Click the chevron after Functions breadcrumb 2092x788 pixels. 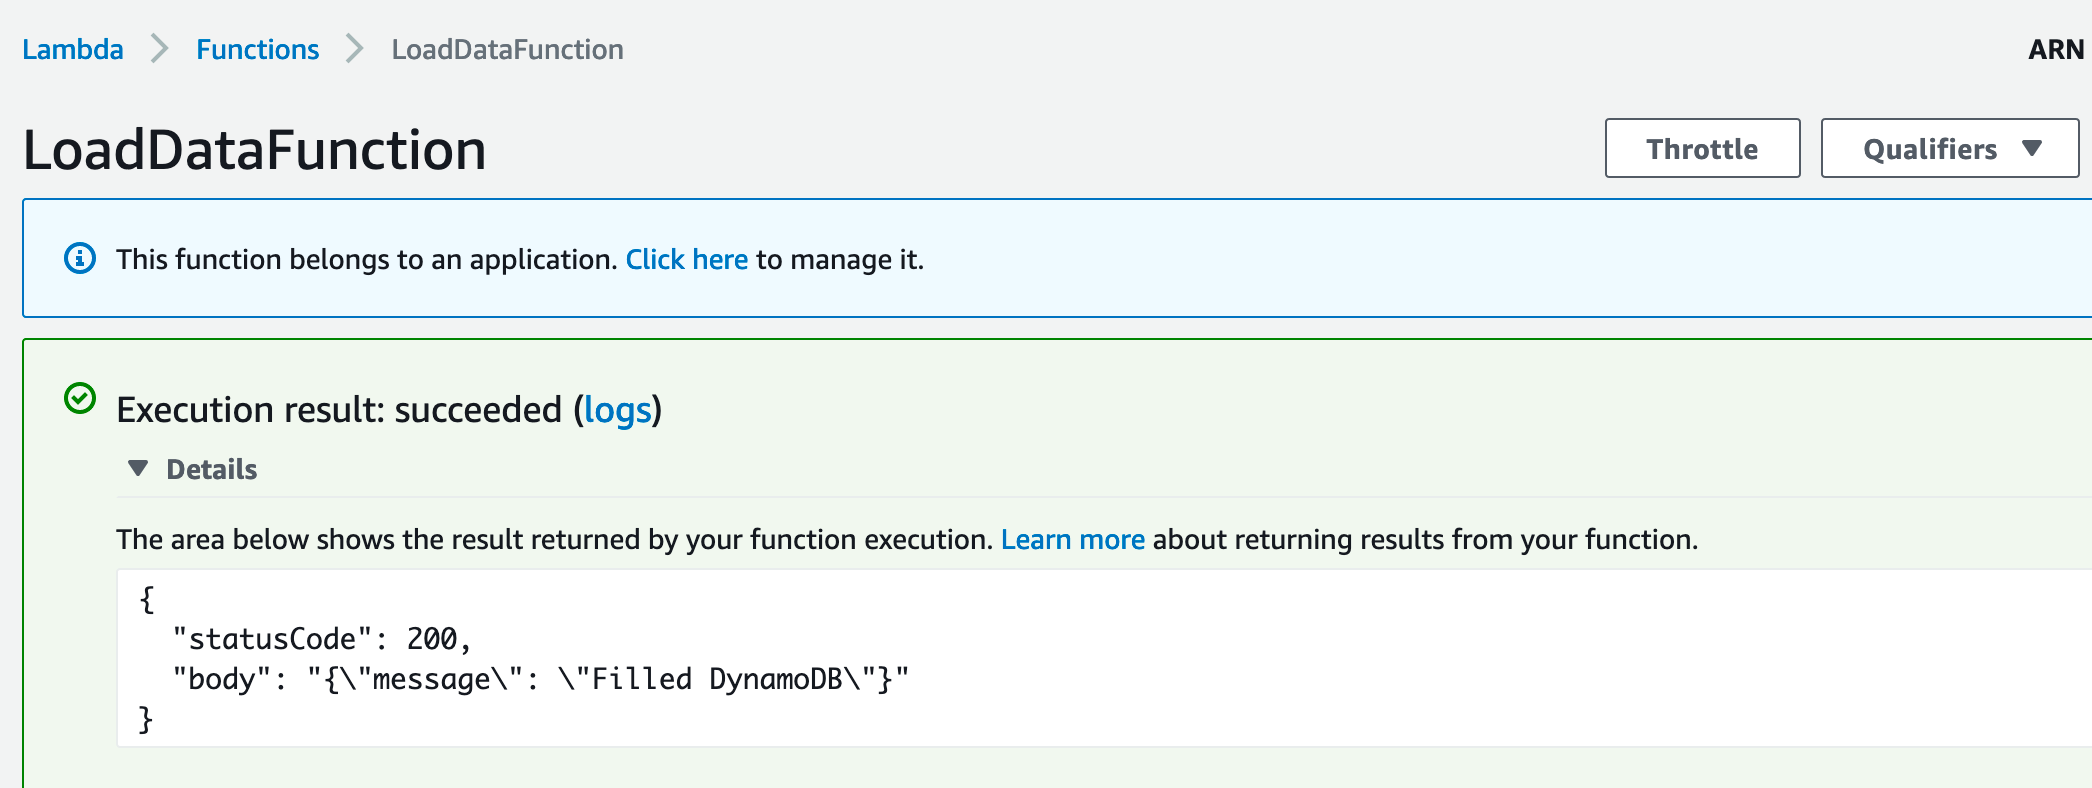(354, 49)
